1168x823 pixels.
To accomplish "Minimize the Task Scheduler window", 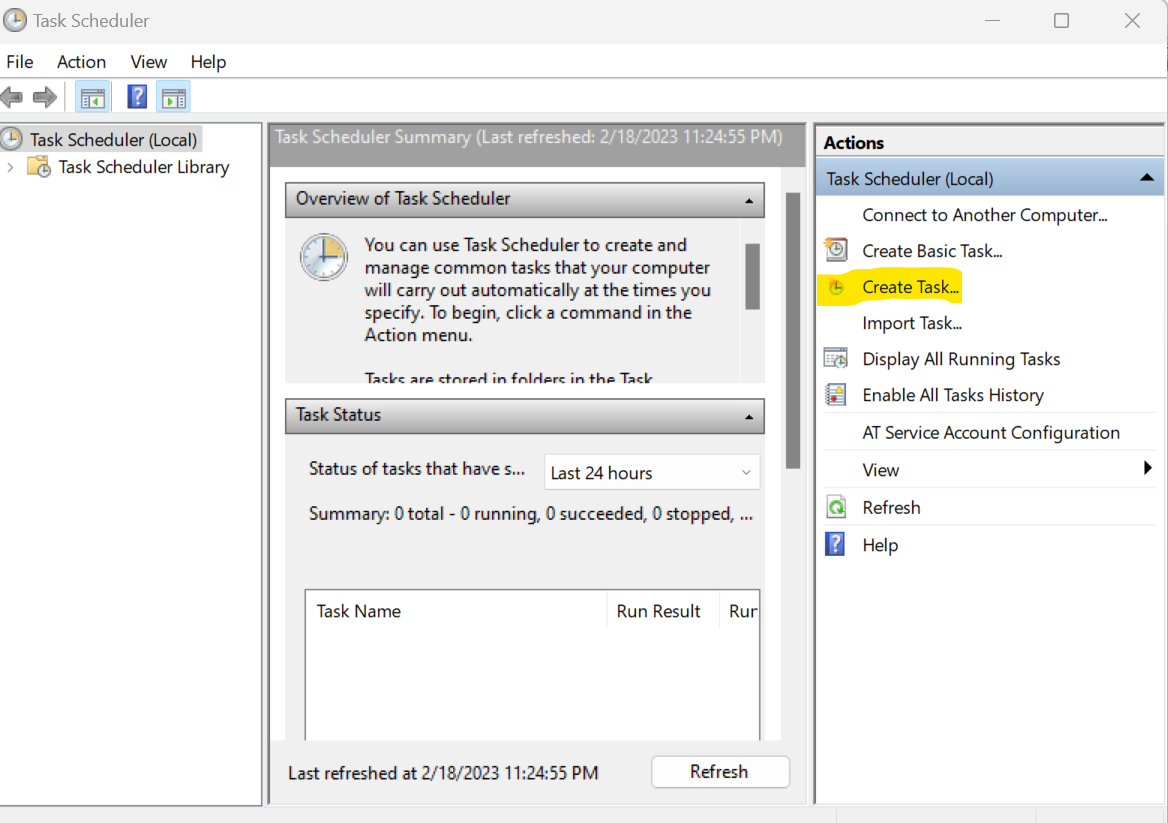I will coord(992,21).
